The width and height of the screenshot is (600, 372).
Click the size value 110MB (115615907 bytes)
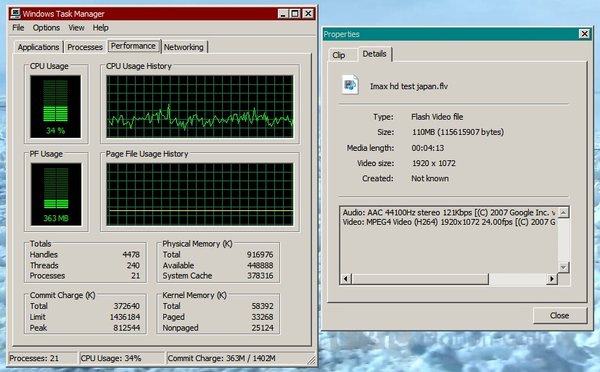458,132
